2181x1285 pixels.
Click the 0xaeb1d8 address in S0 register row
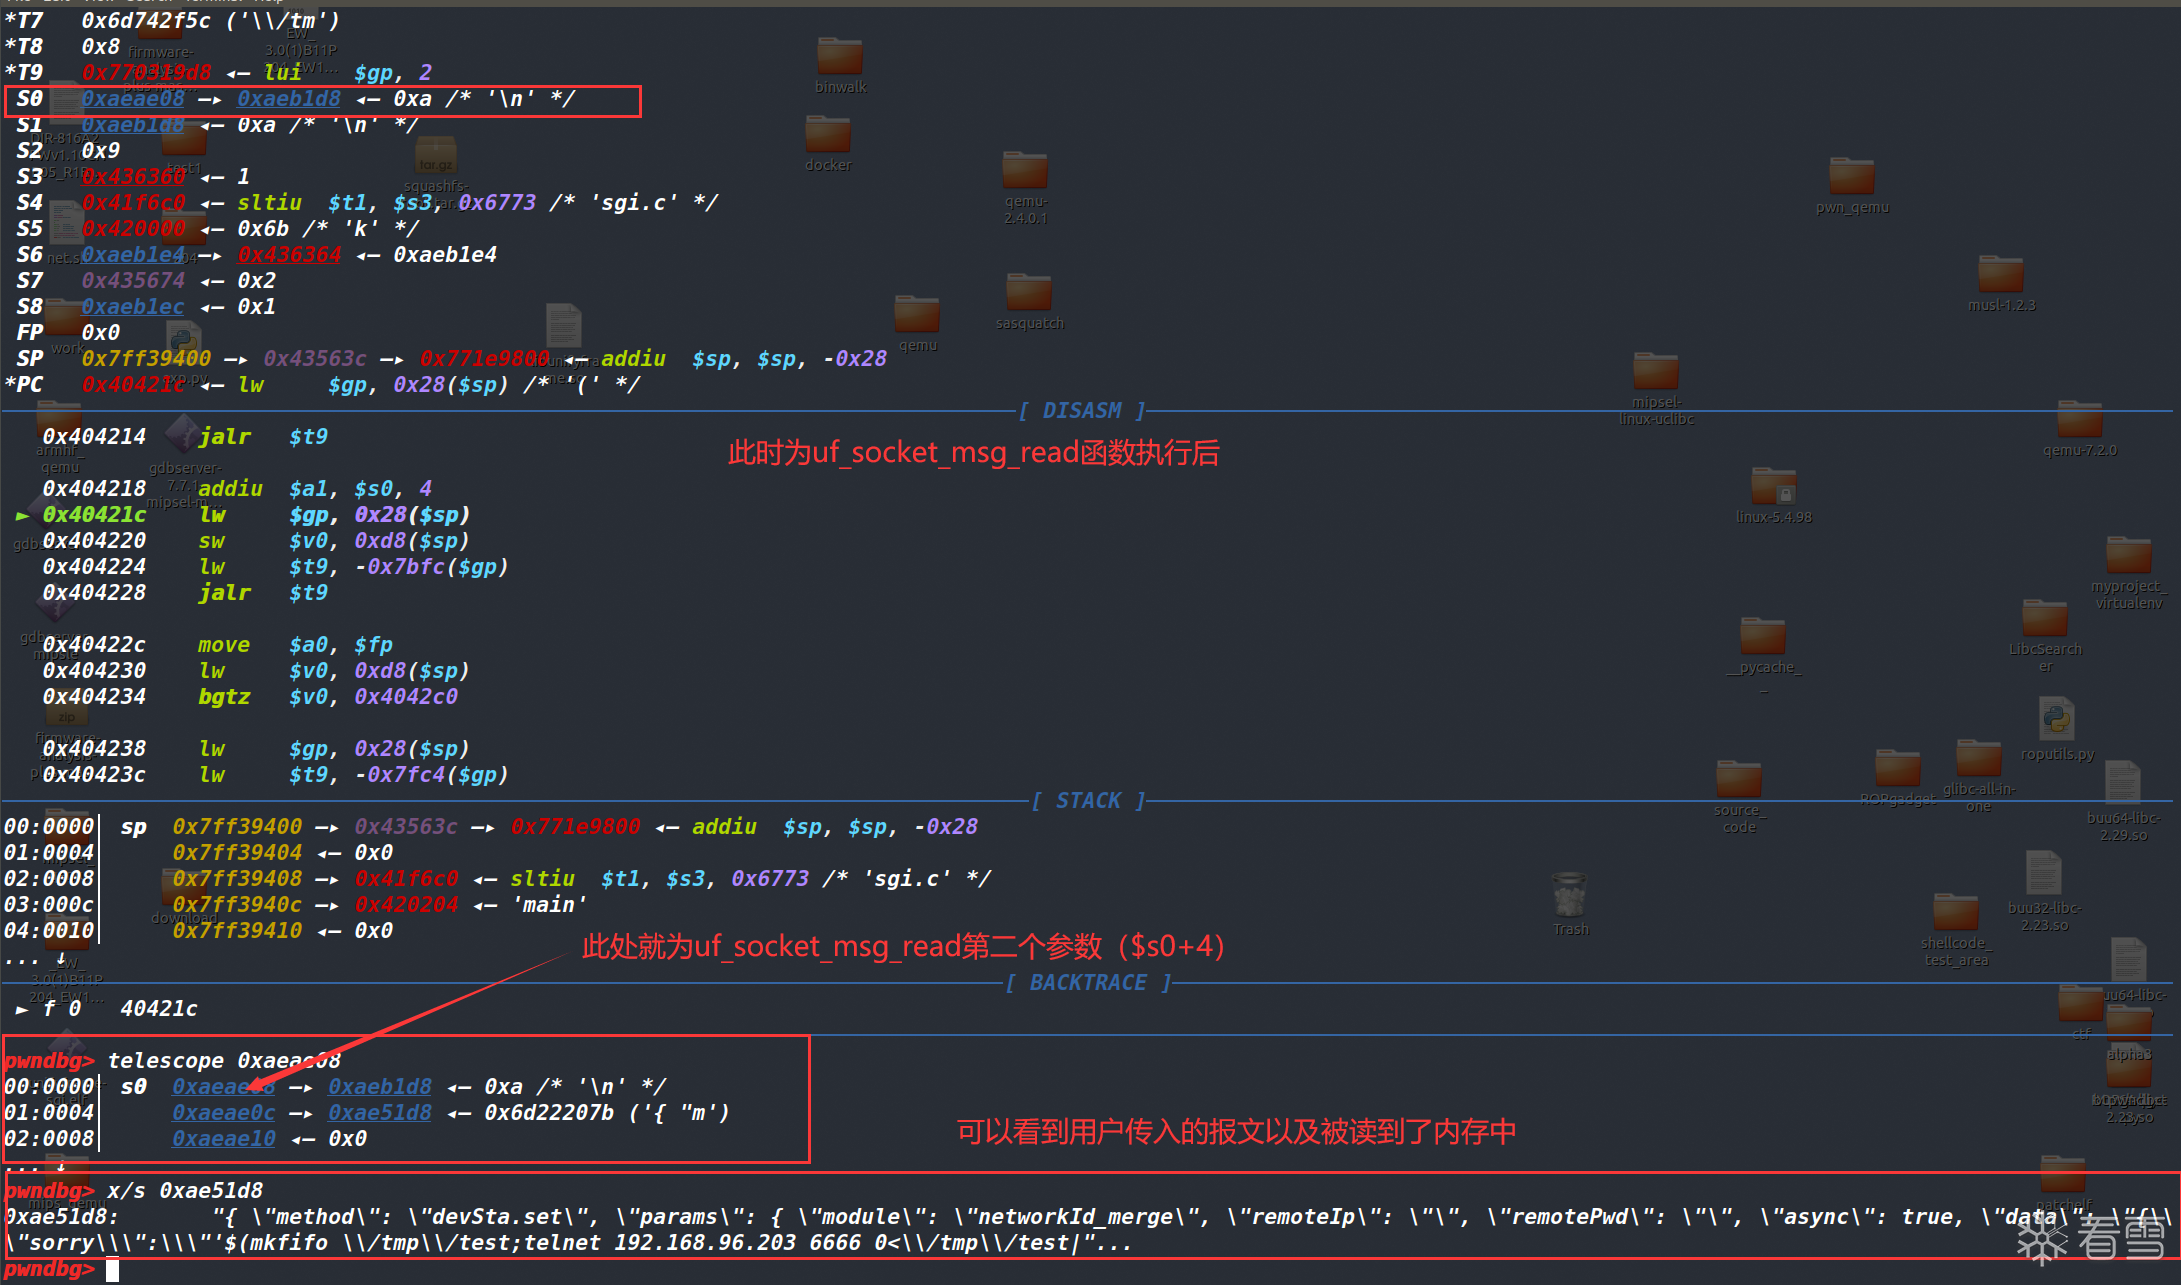click(288, 99)
